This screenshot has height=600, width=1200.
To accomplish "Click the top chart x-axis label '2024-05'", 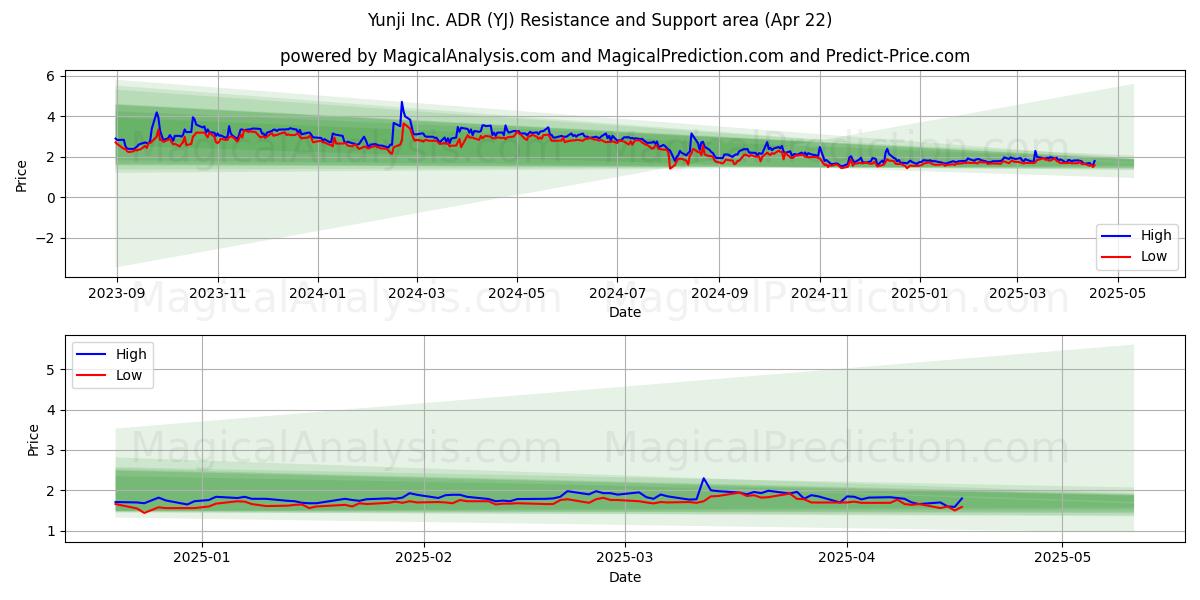I will [x=517, y=295].
